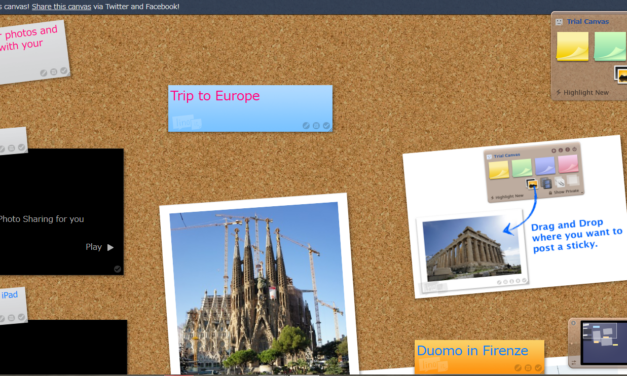This screenshot has height=376, width=627.
Task: Edit the 'Trip to Europe' sticky
Action: (306, 126)
